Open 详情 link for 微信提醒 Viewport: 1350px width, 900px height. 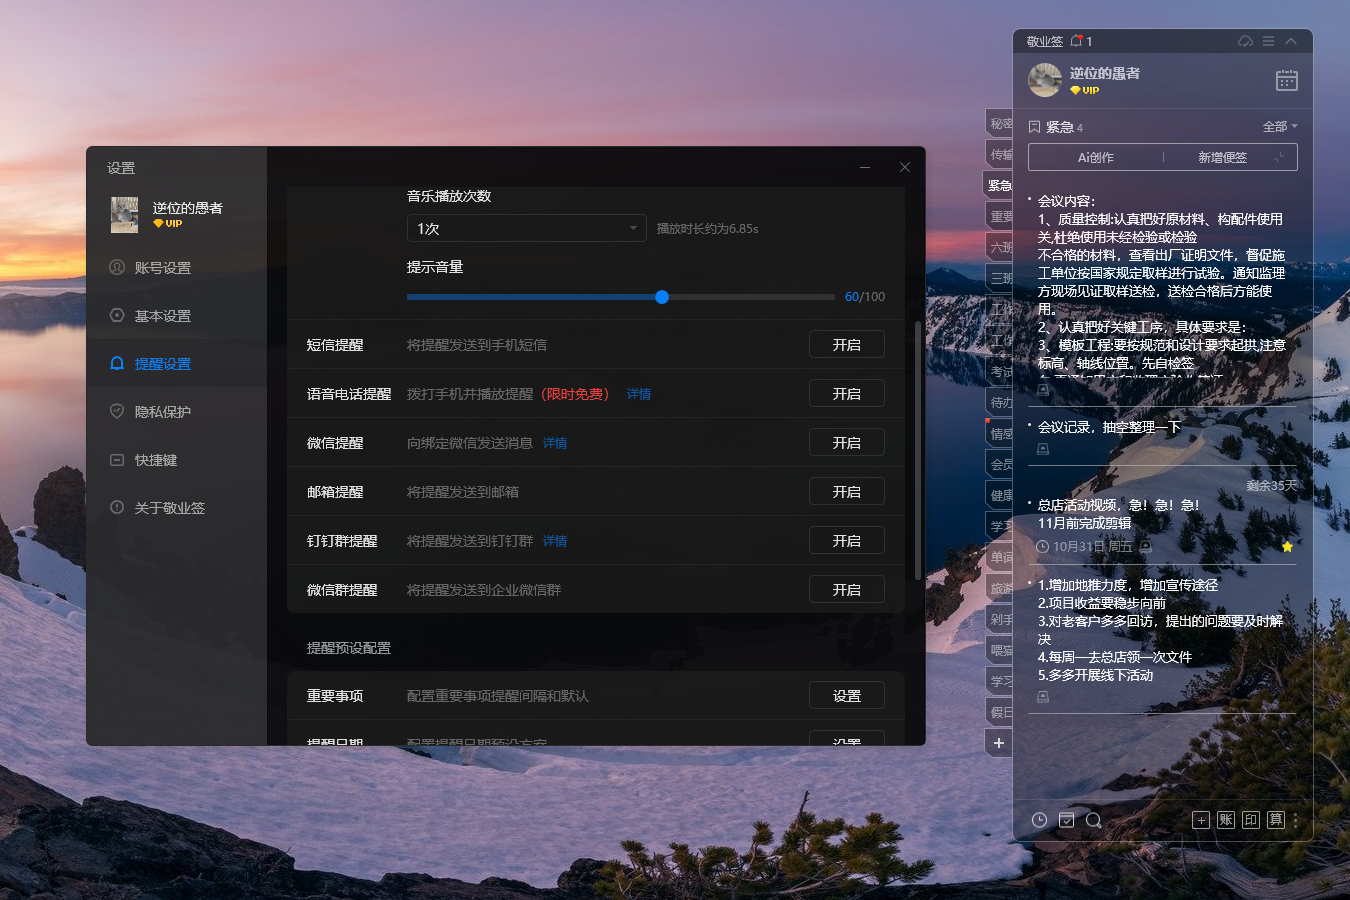click(x=555, y=443)
